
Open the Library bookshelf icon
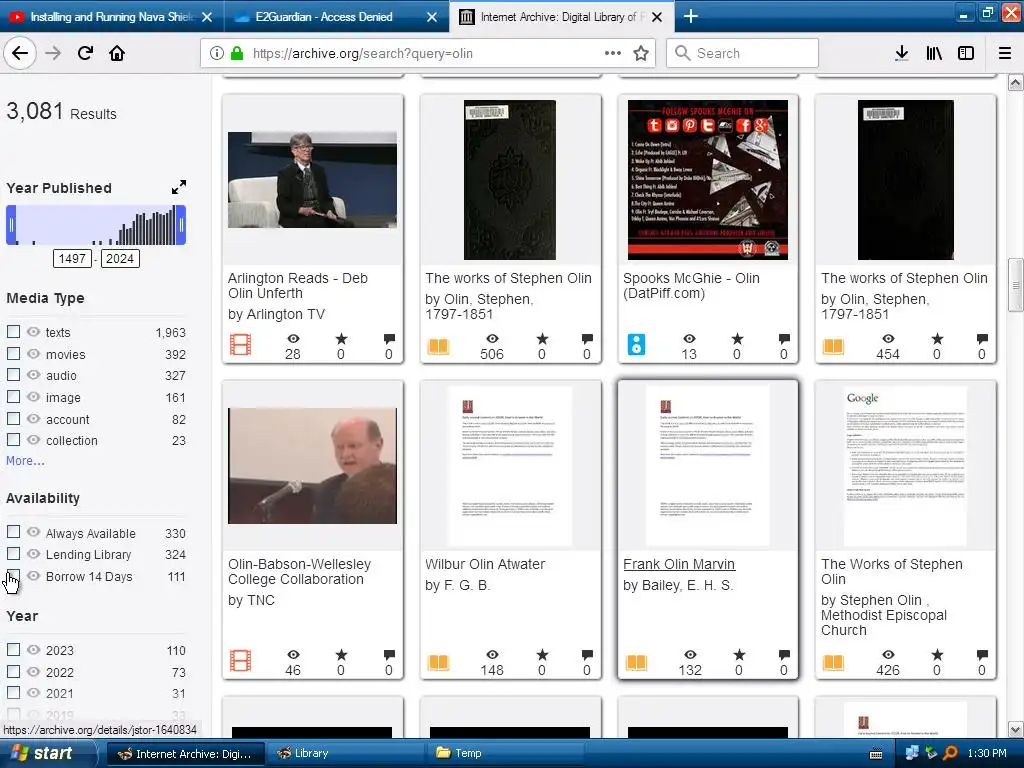934,53
